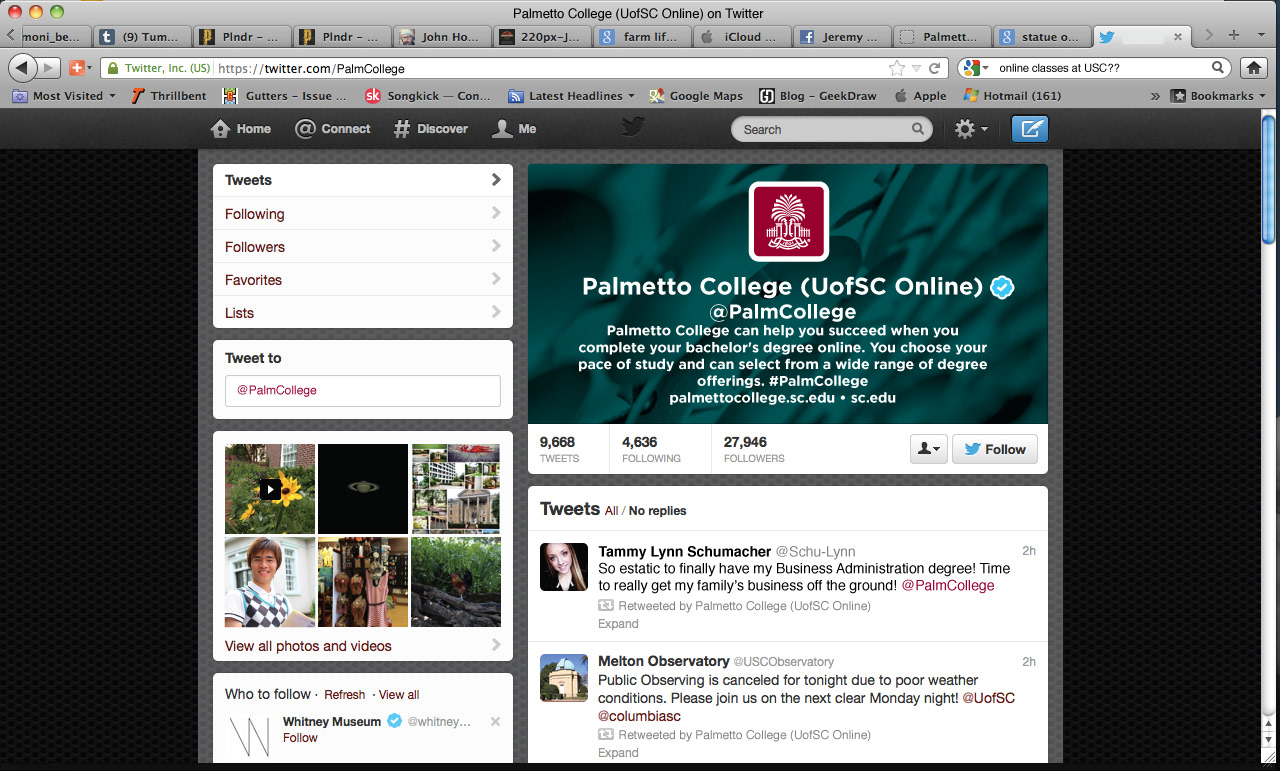
Task: Open the Connect section
Action: click(333, 129)
